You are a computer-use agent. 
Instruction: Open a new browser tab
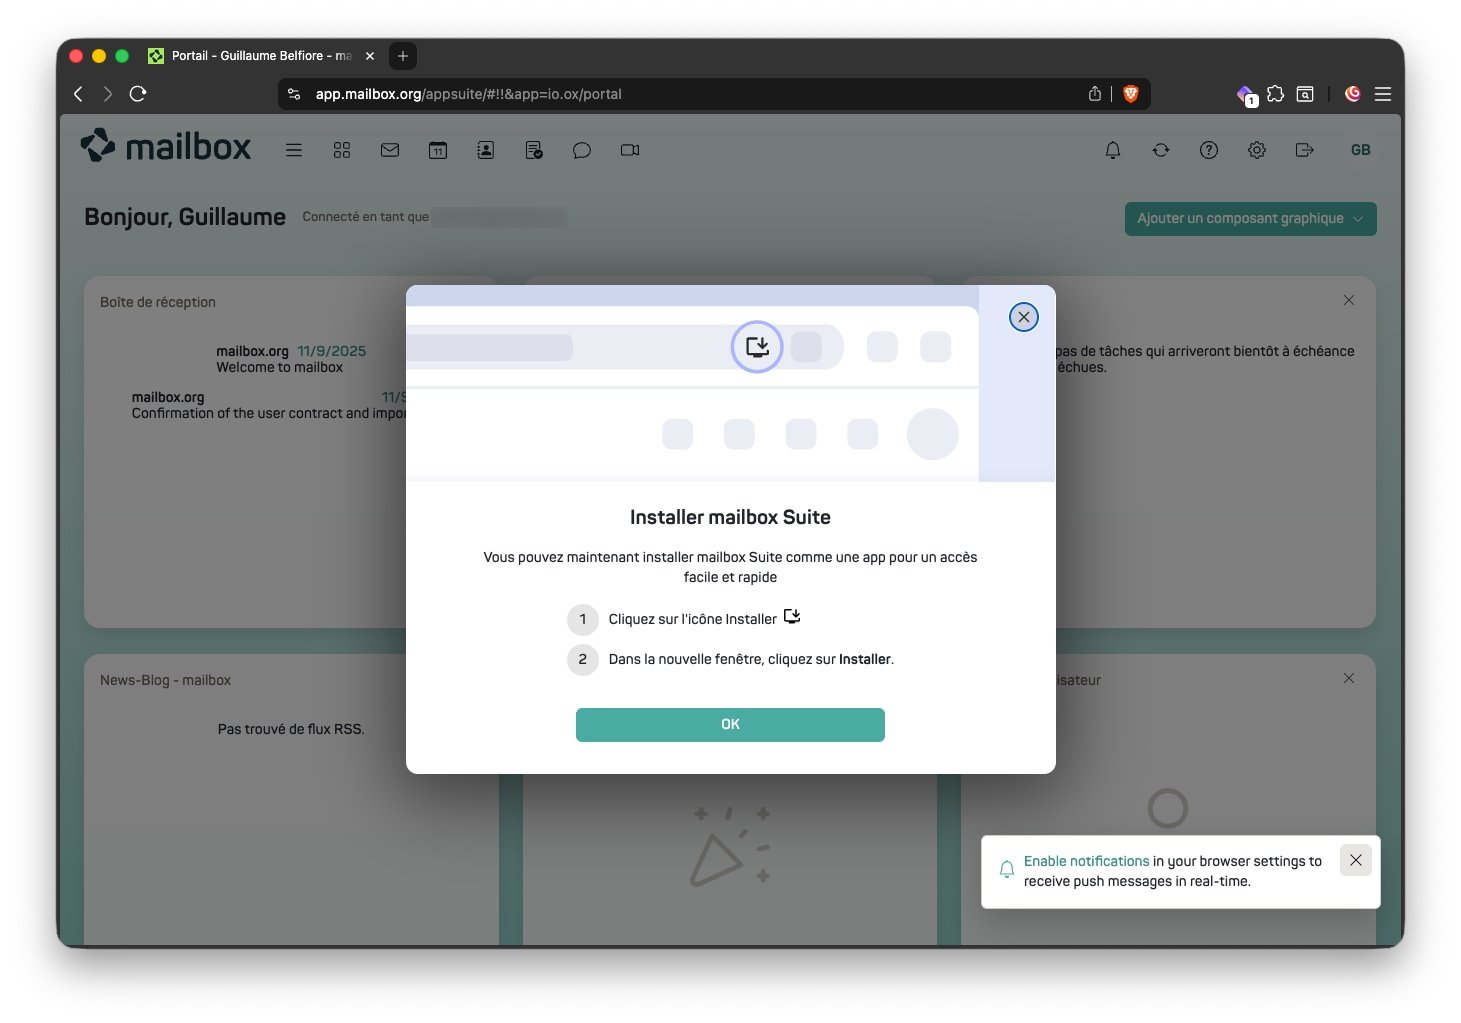[x=403, y=56]
